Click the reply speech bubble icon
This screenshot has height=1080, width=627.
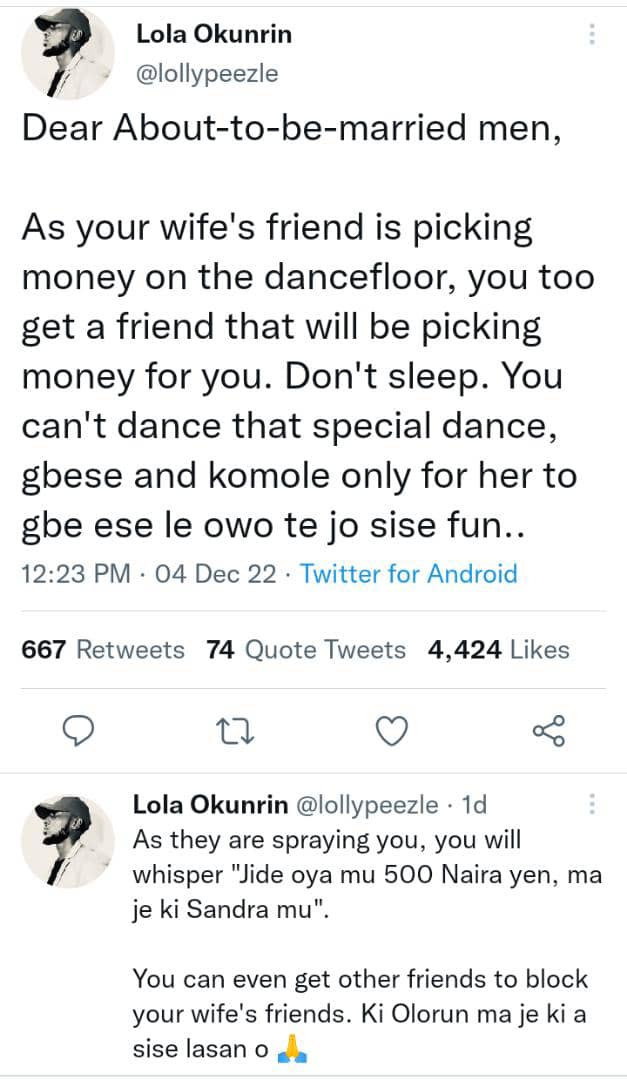coord(78,732)
